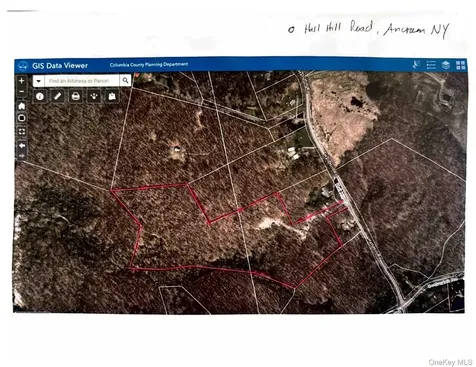Open the legend list widget
This screenshot has height=367, width=476.
431,65
